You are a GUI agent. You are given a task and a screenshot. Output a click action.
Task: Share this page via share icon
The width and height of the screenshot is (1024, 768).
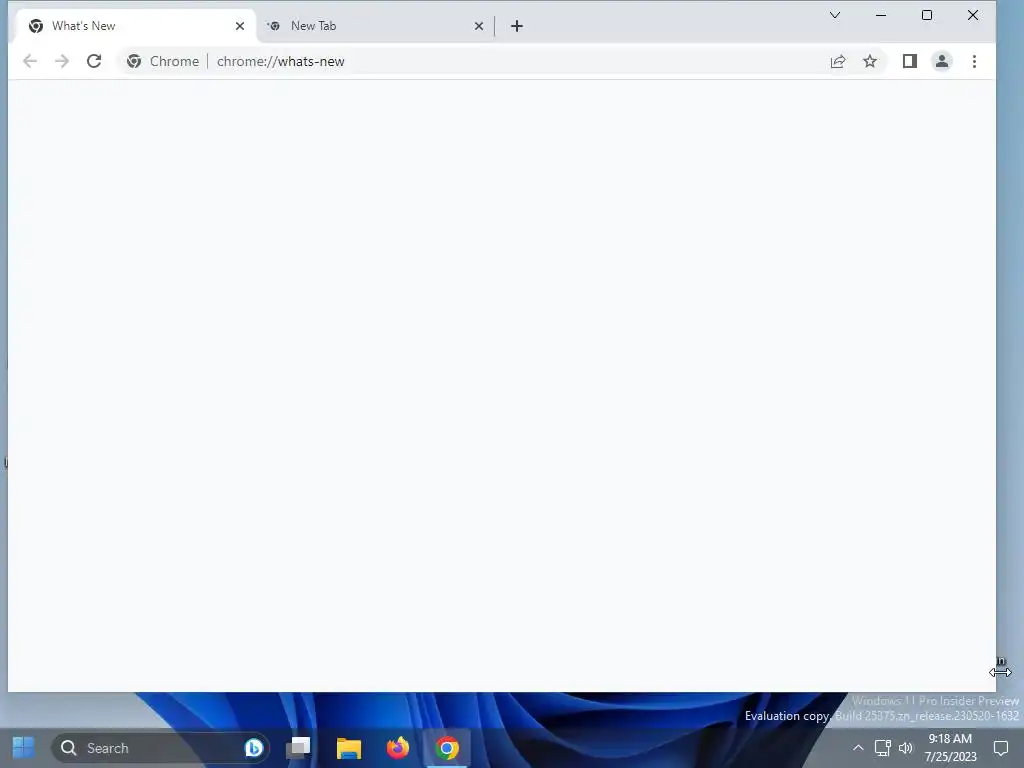point(838,61)
